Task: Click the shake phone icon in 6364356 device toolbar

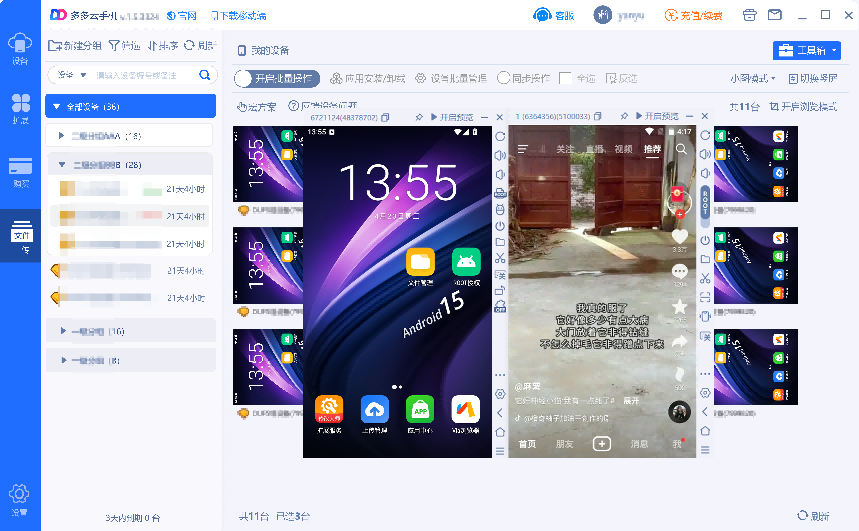Action: [x=705, y=316]
